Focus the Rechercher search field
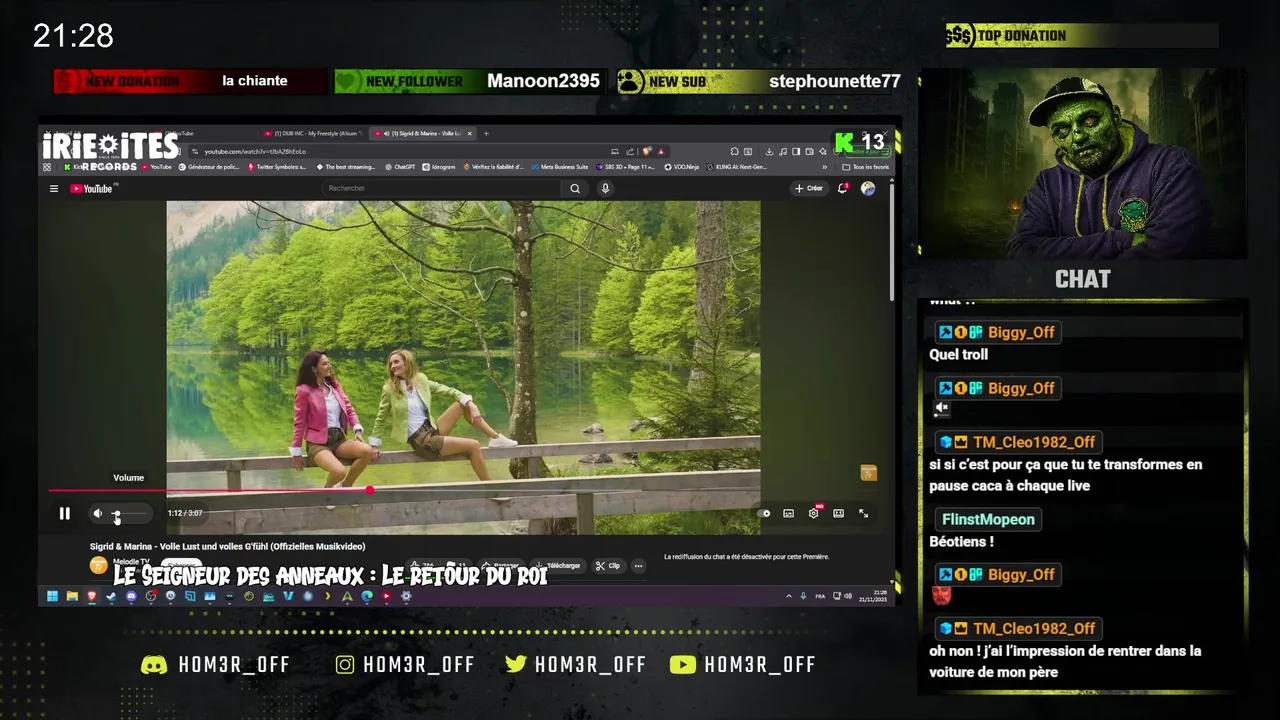1280x720 pixels. [442, 188]
